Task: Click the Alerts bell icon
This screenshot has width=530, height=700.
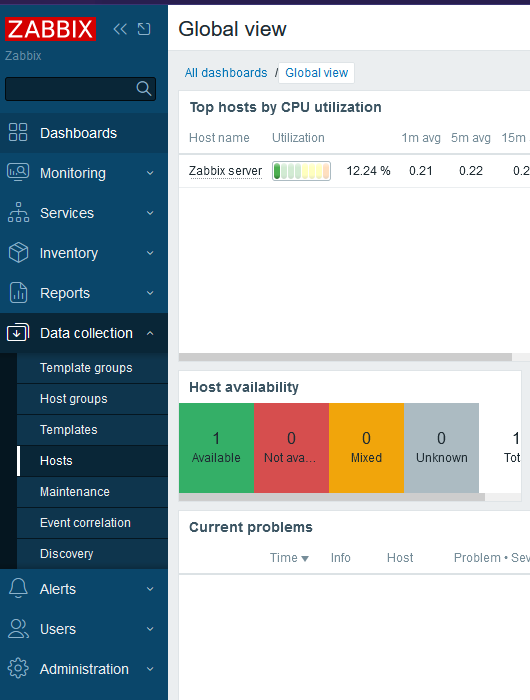Action: coord(18,588)
